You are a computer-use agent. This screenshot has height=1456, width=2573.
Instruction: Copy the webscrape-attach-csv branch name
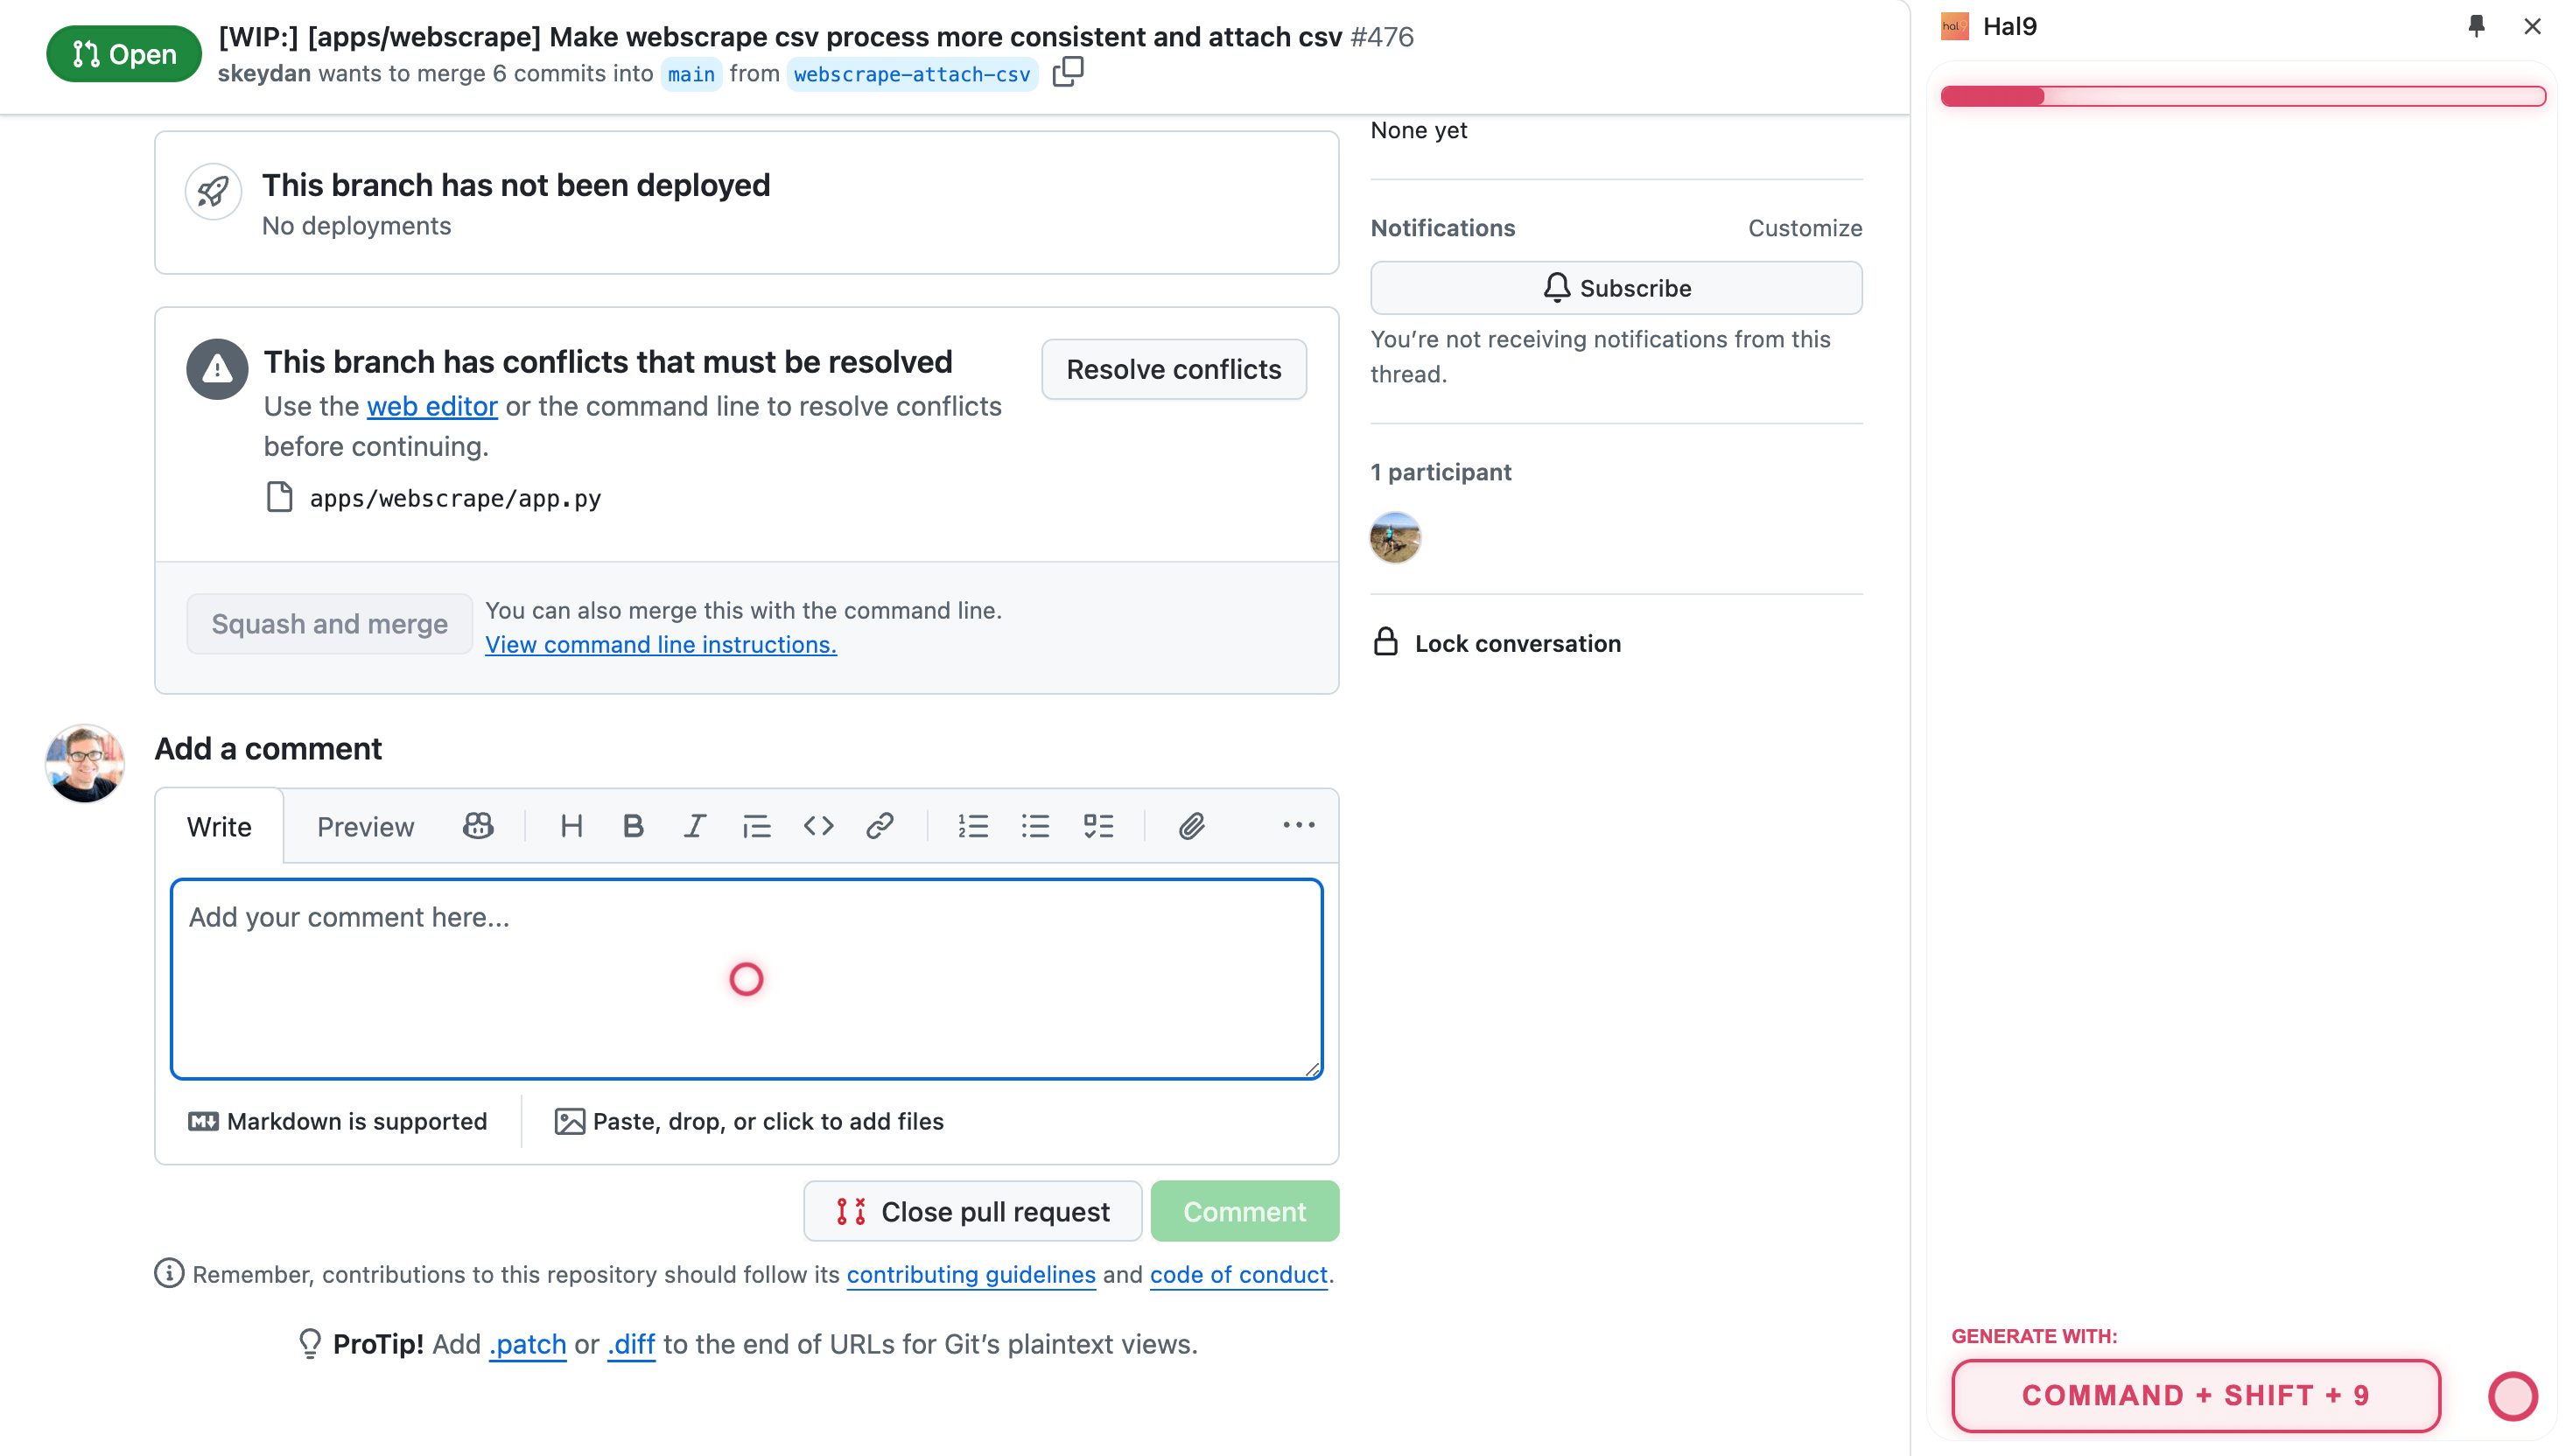1067,72
